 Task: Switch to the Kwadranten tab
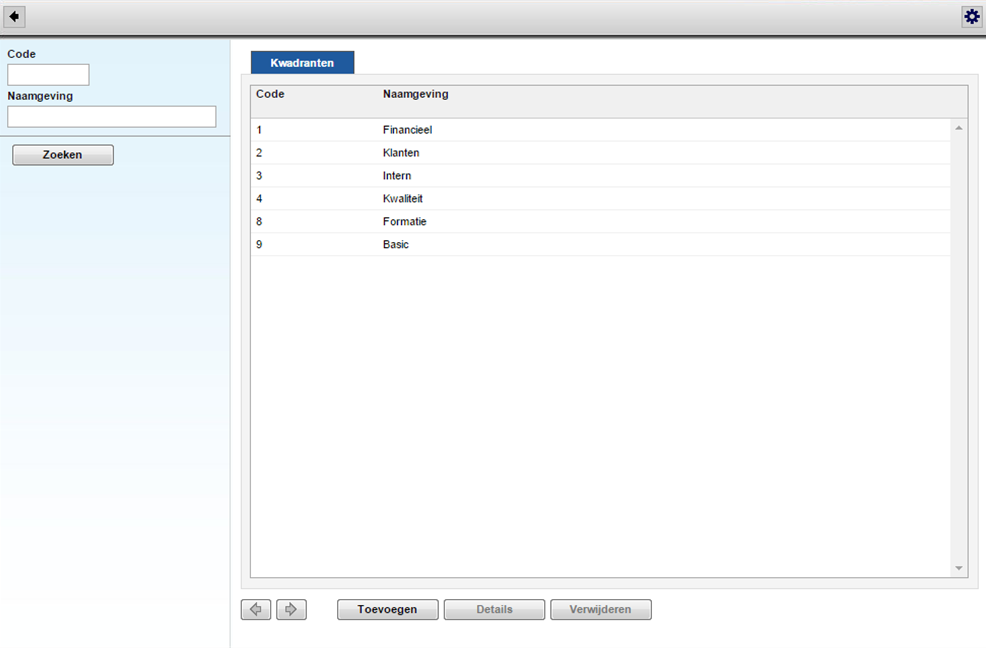tap(302, 63)
